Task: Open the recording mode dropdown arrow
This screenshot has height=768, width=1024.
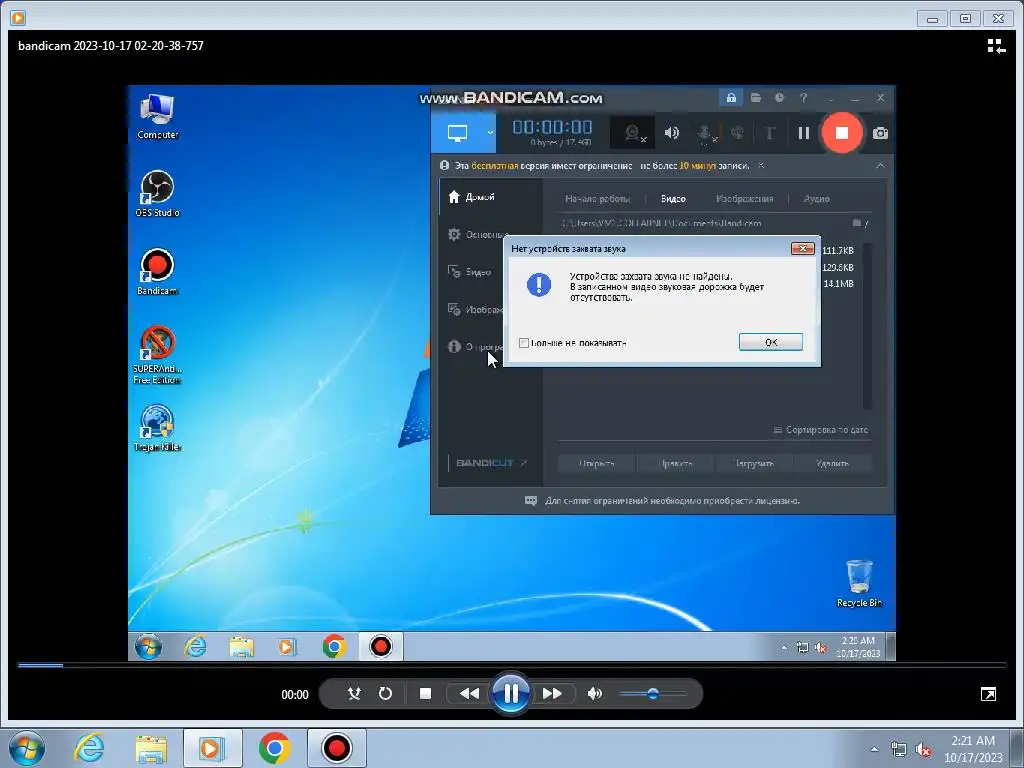Action: coord(490,133)
